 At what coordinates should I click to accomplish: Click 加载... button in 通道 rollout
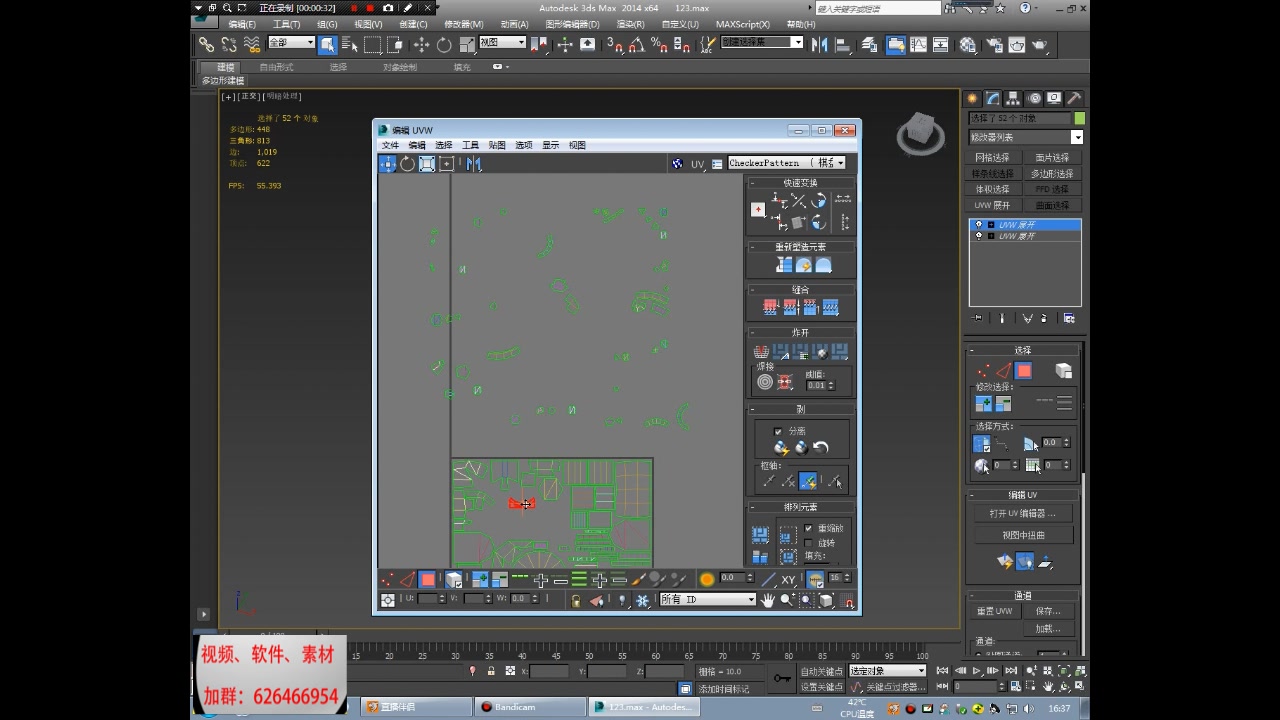point(1048,629)
